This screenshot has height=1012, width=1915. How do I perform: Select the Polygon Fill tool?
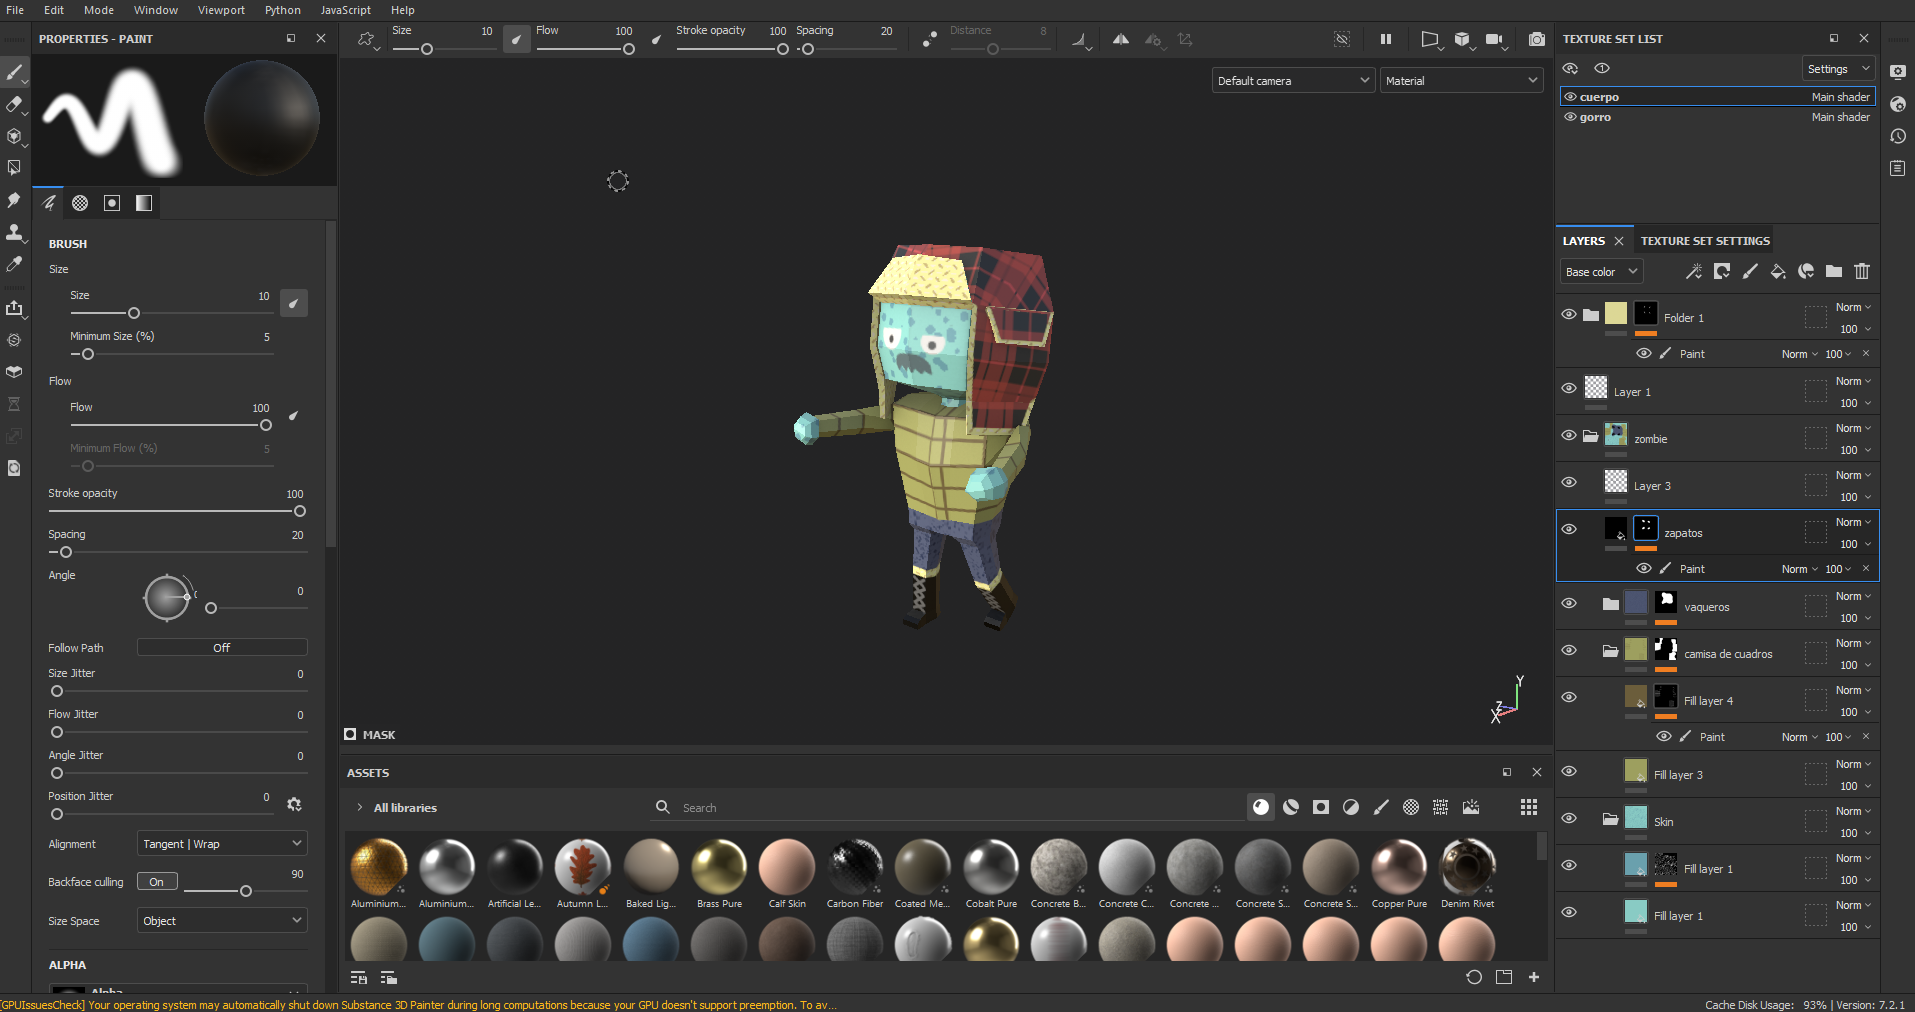point(14,168)
